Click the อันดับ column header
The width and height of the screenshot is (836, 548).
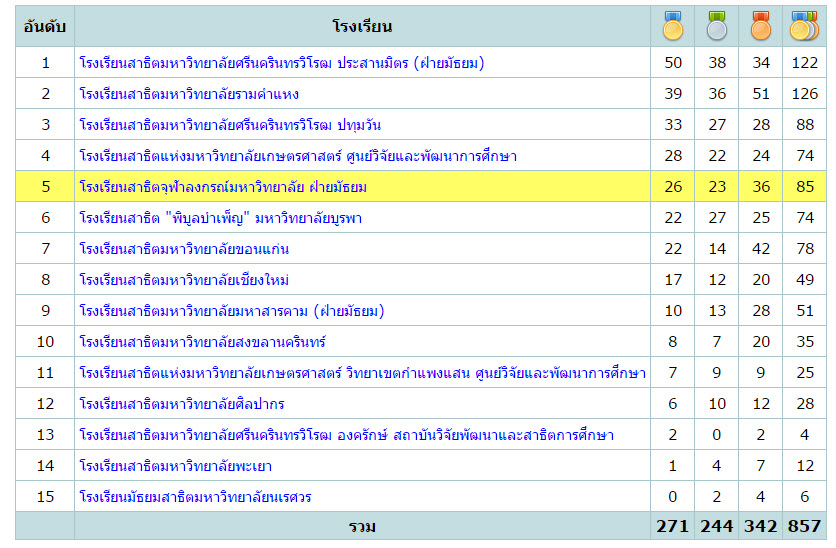tap(45, 26)
